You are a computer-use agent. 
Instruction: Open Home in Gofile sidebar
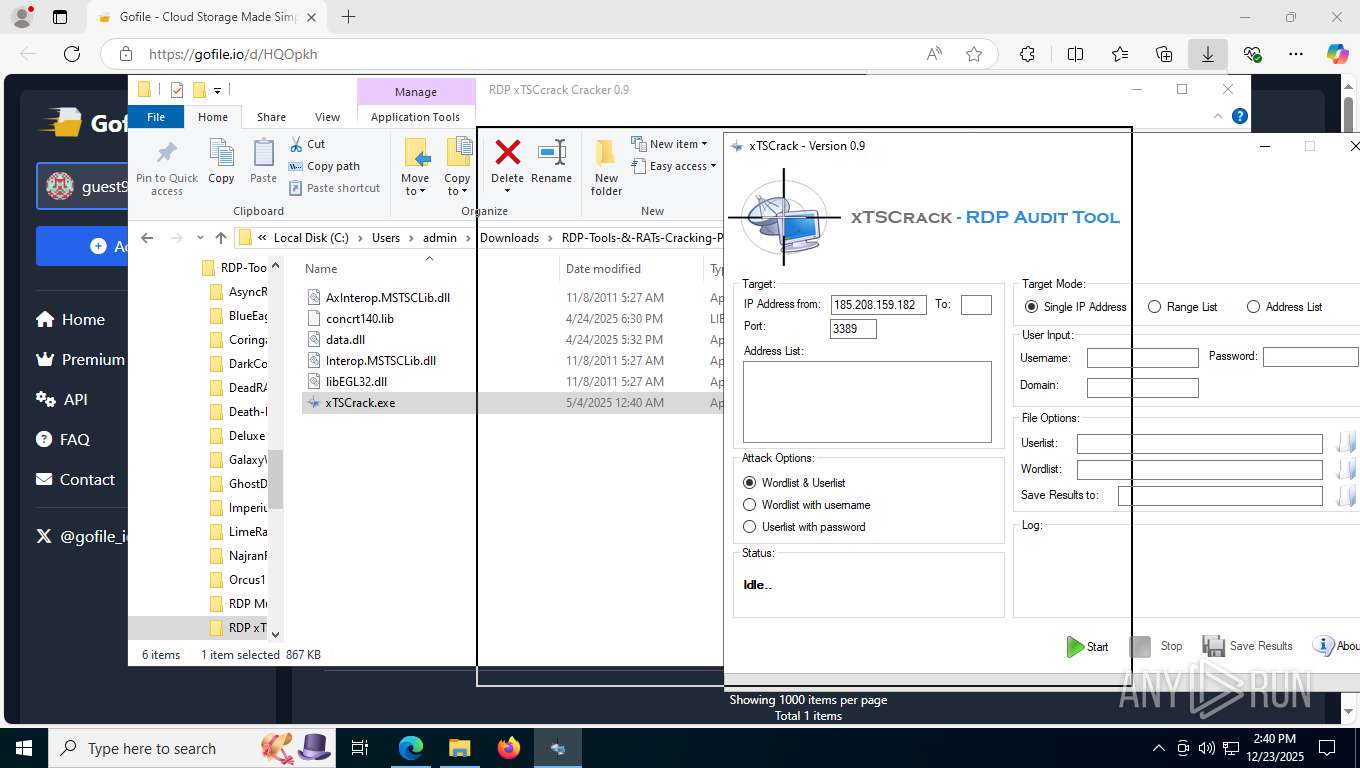click(70, 320)
